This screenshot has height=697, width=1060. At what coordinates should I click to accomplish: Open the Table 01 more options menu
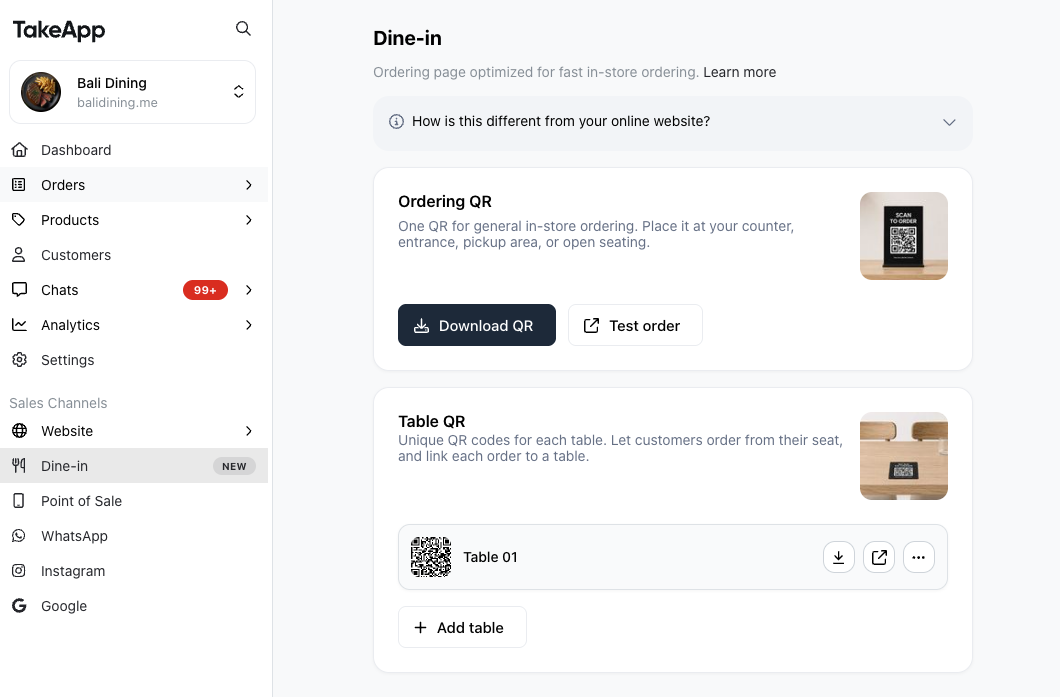919,557
